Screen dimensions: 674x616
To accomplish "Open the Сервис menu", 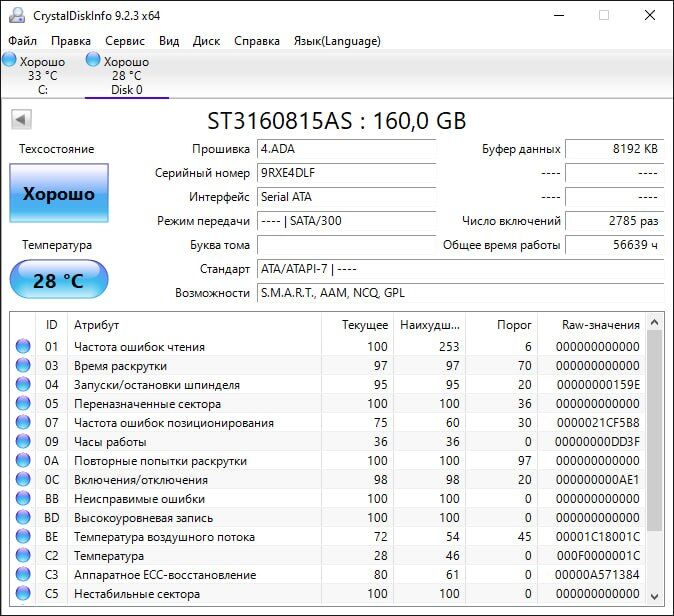I will [x=125, y=41].
